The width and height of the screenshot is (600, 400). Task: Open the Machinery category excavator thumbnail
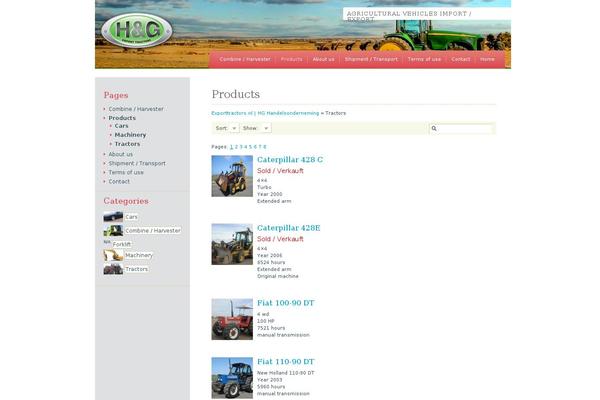[x=113, y=255]
